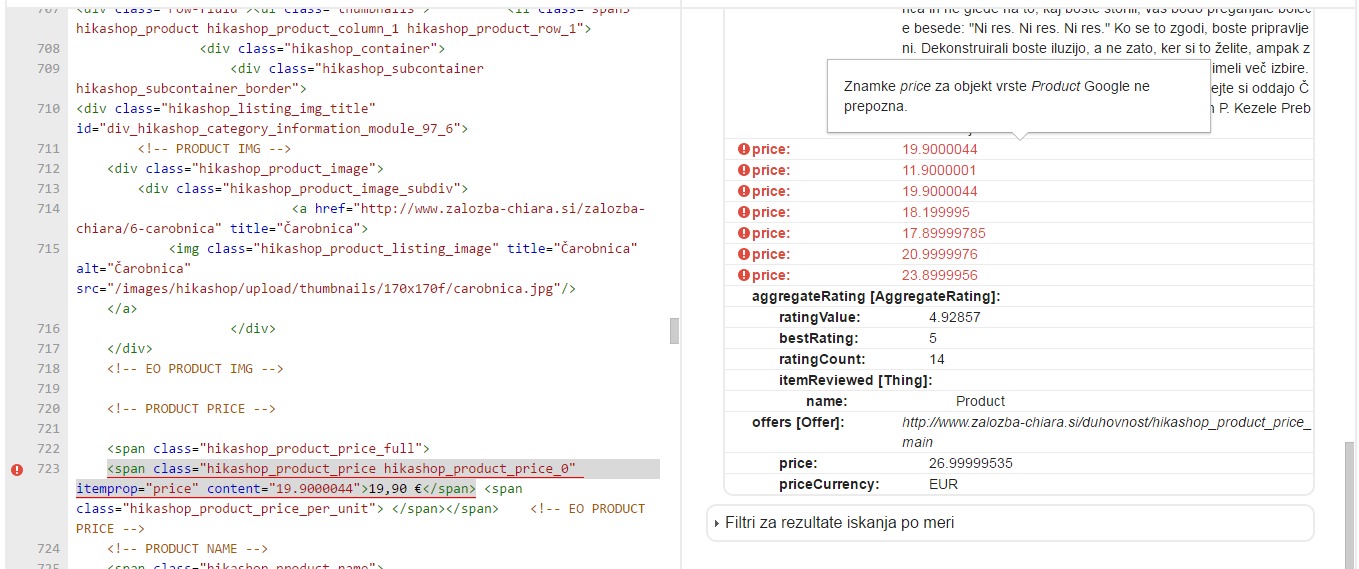Click error icon next to price 20.9999976
The height and width of the screenshot is (569, 1359).
[x=743, y=255]
